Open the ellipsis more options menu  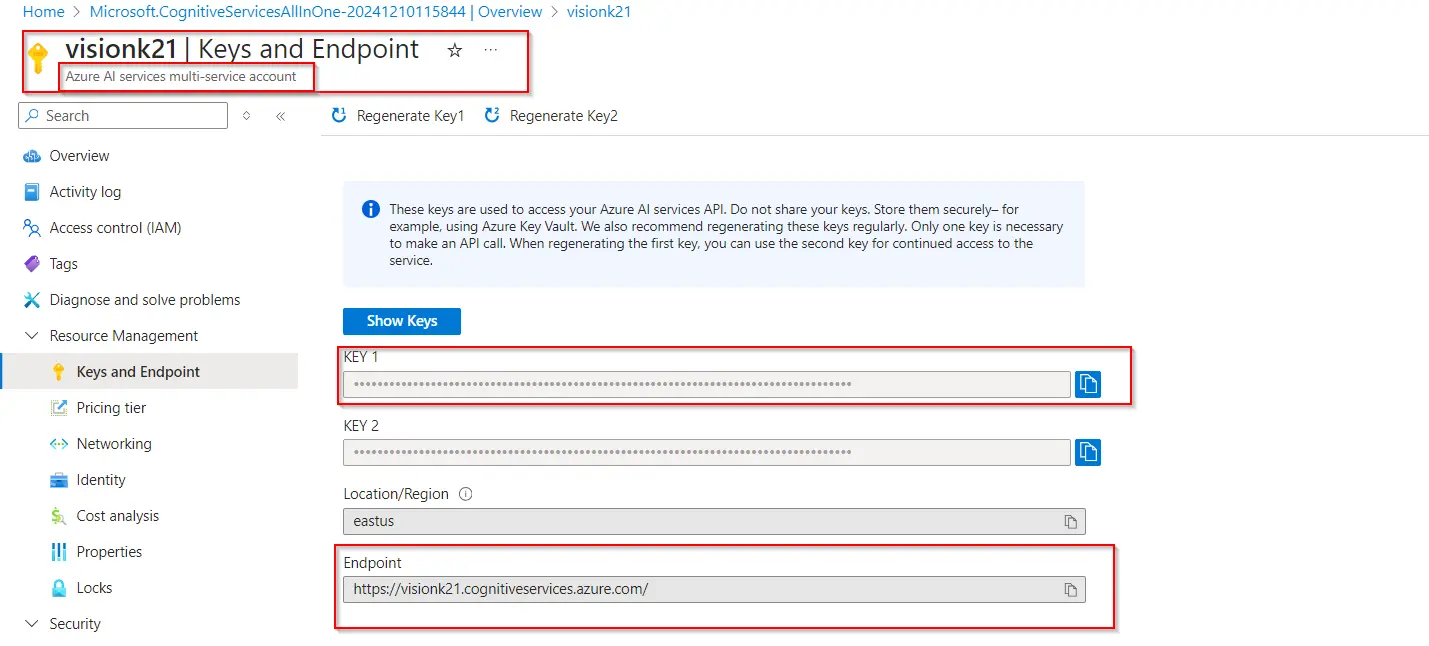(491, 50)
